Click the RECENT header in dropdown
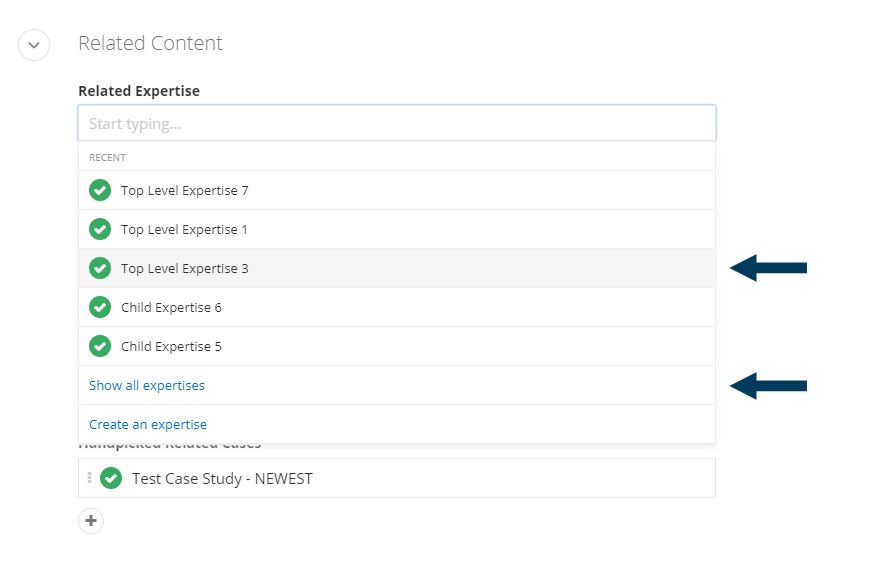Viewport: 894px width, 562px height. click(x=107, y=157)
